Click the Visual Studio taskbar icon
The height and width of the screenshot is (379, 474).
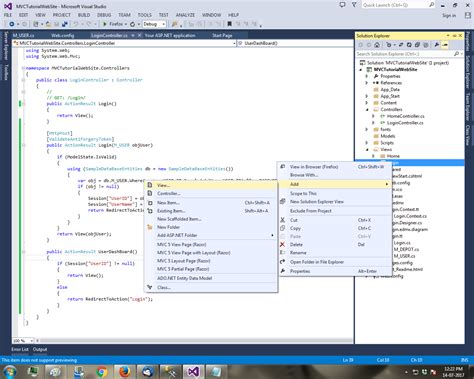pos(192,371)
